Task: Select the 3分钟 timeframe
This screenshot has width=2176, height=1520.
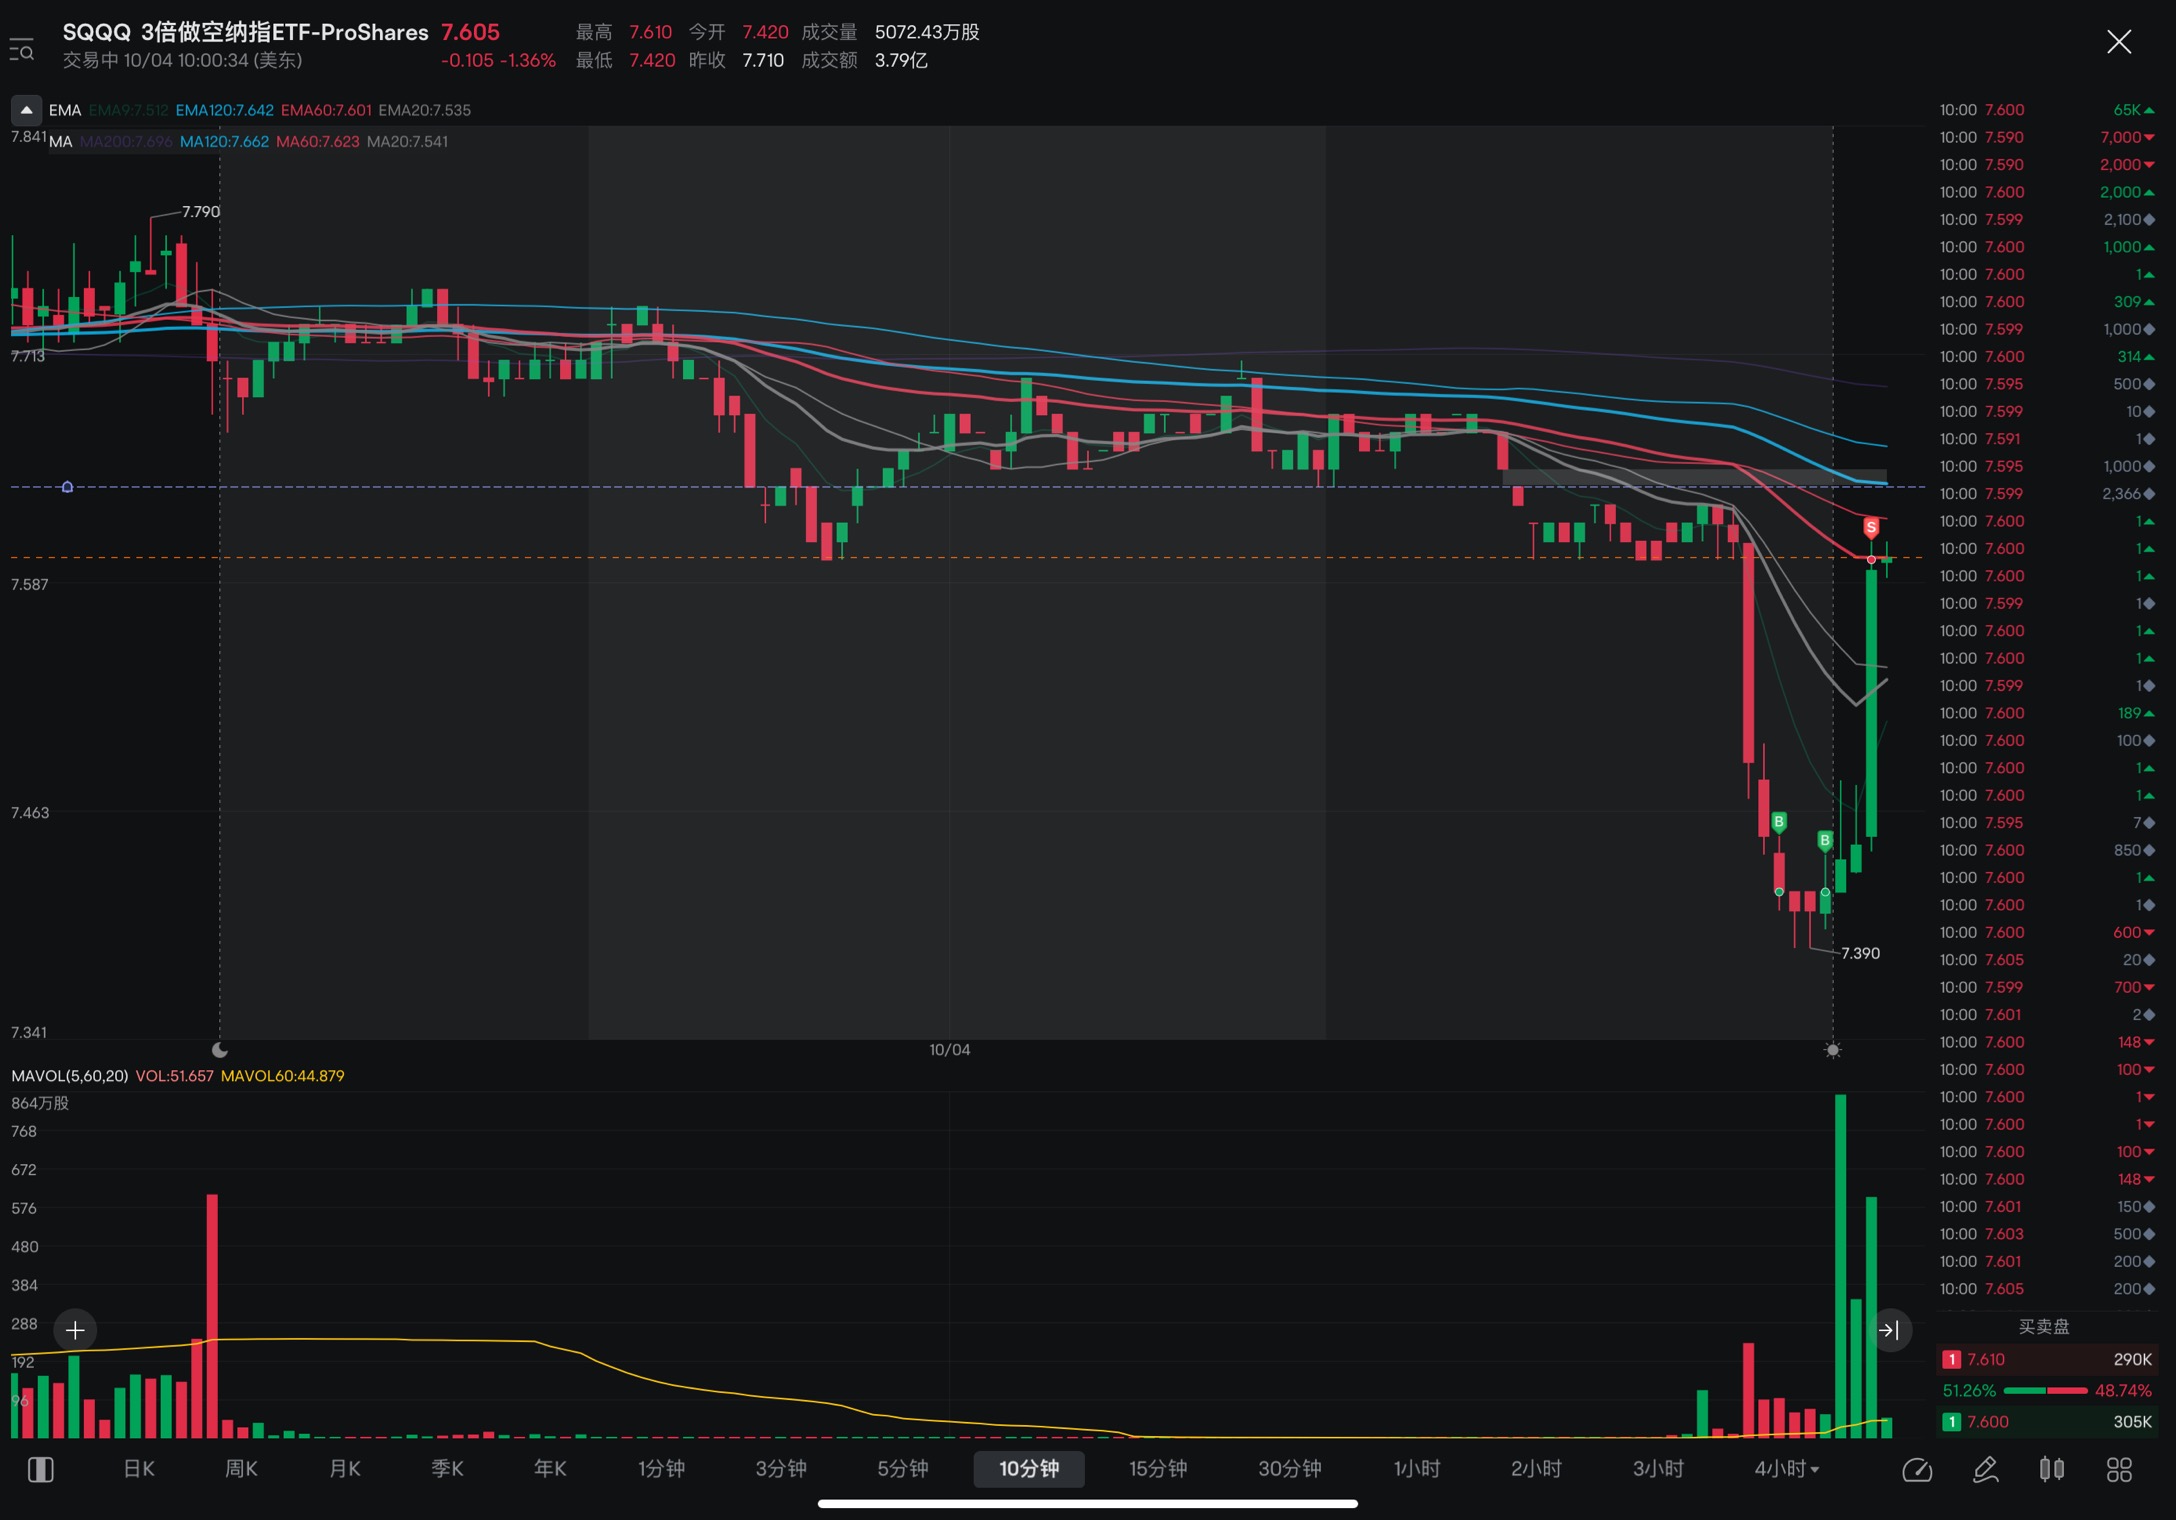Action: (781, 1469)
